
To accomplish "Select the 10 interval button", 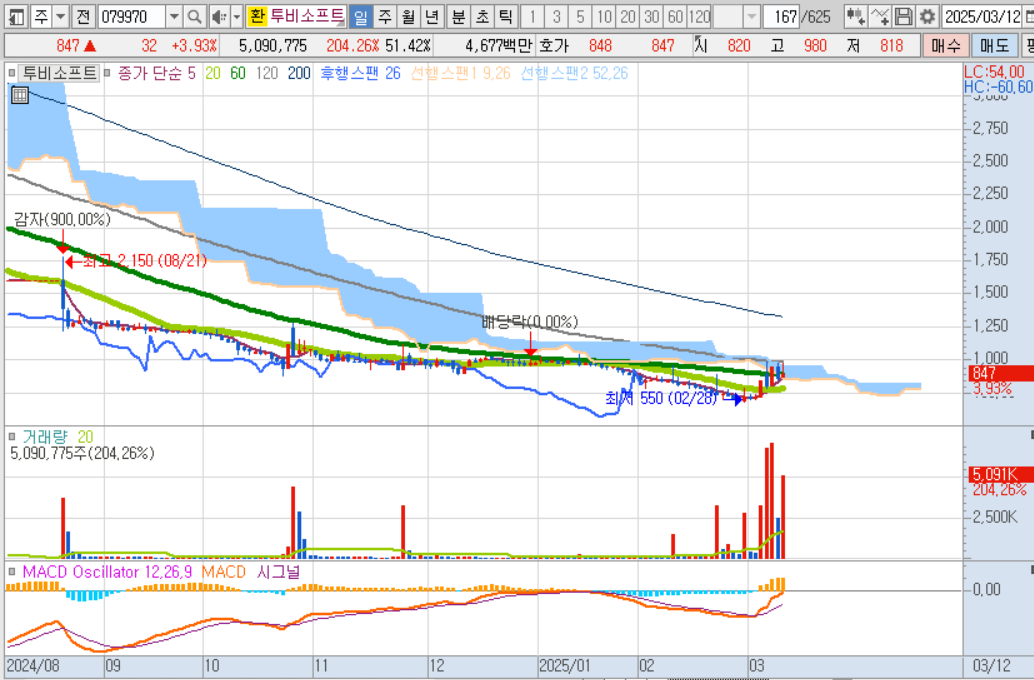I will coord(603,16).
